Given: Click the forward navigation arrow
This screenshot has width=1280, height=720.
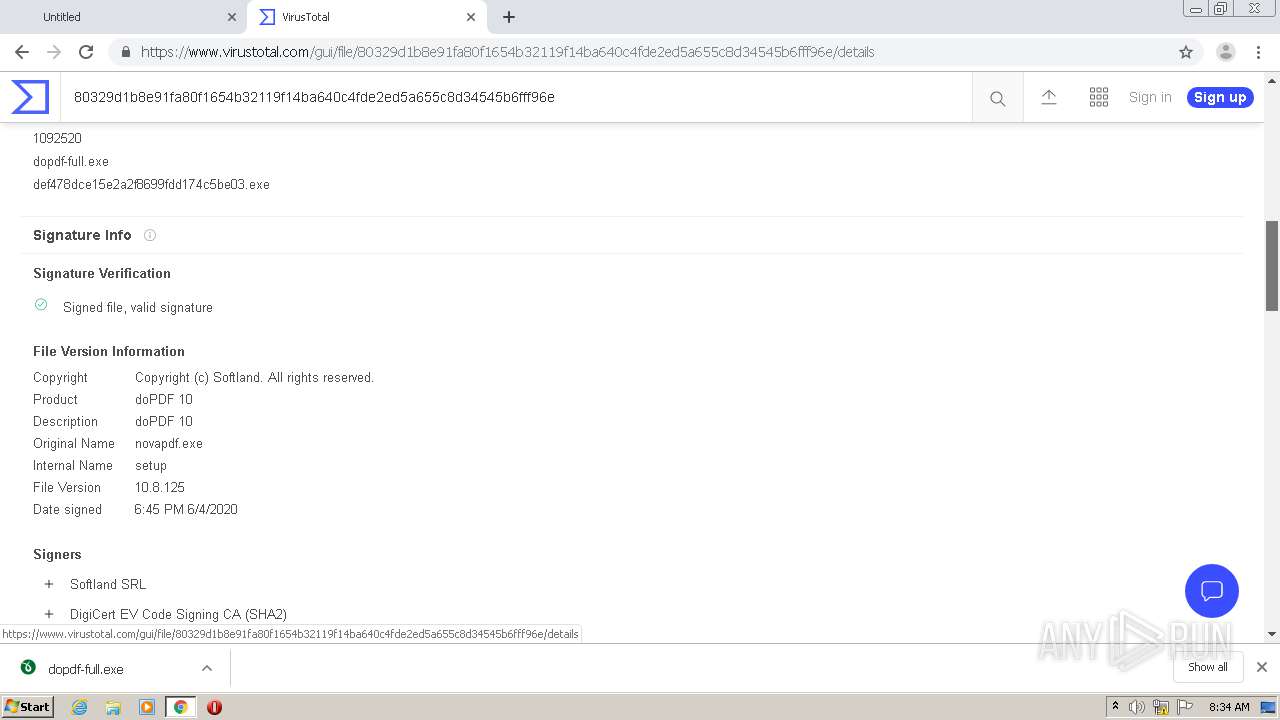Looking at the screenshot, I should click(x=54, y=52).
